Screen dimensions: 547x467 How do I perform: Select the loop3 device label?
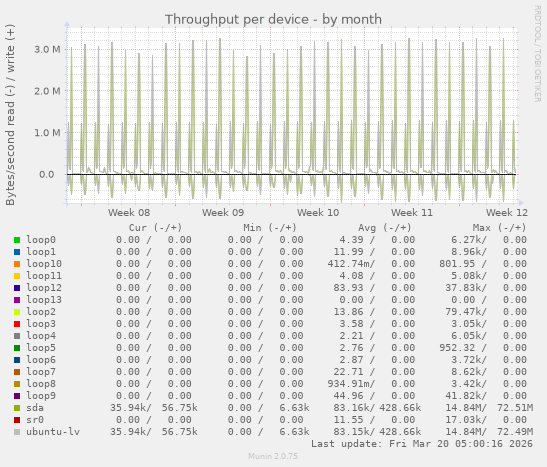tap(41, 324)
